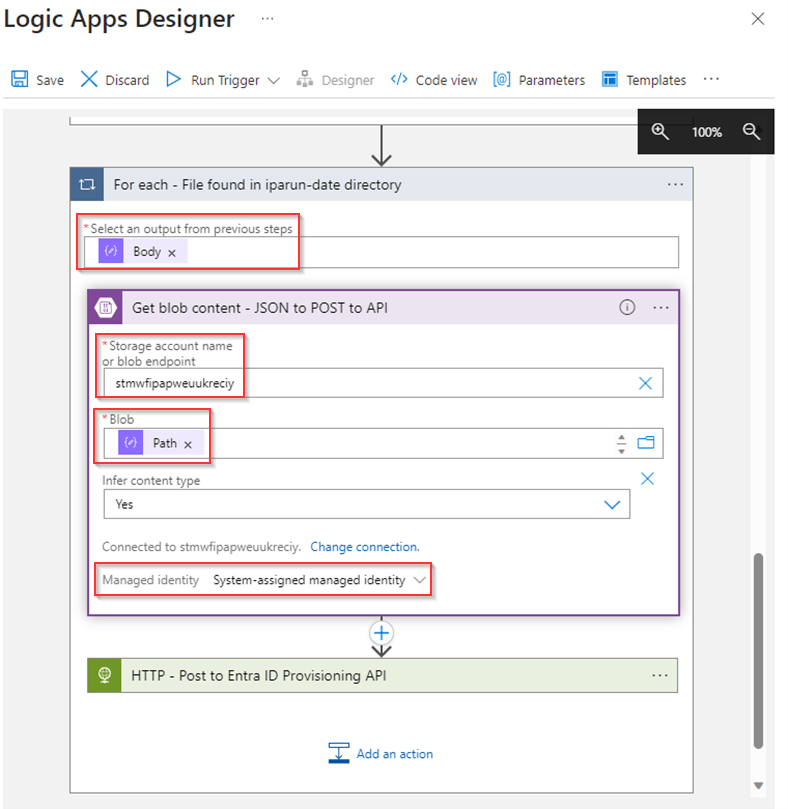Expand the Infer content type dropdown
This screenshot has width=788, height=809.
(612, 505)
